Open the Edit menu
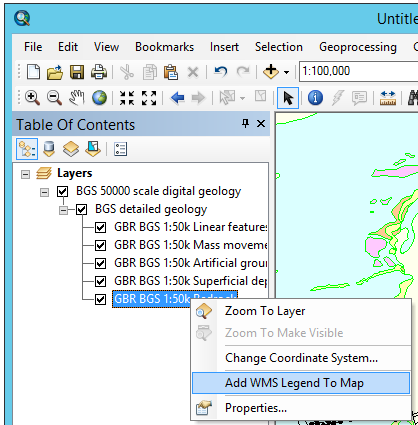The image size is (418, 425). coord(68,47)
